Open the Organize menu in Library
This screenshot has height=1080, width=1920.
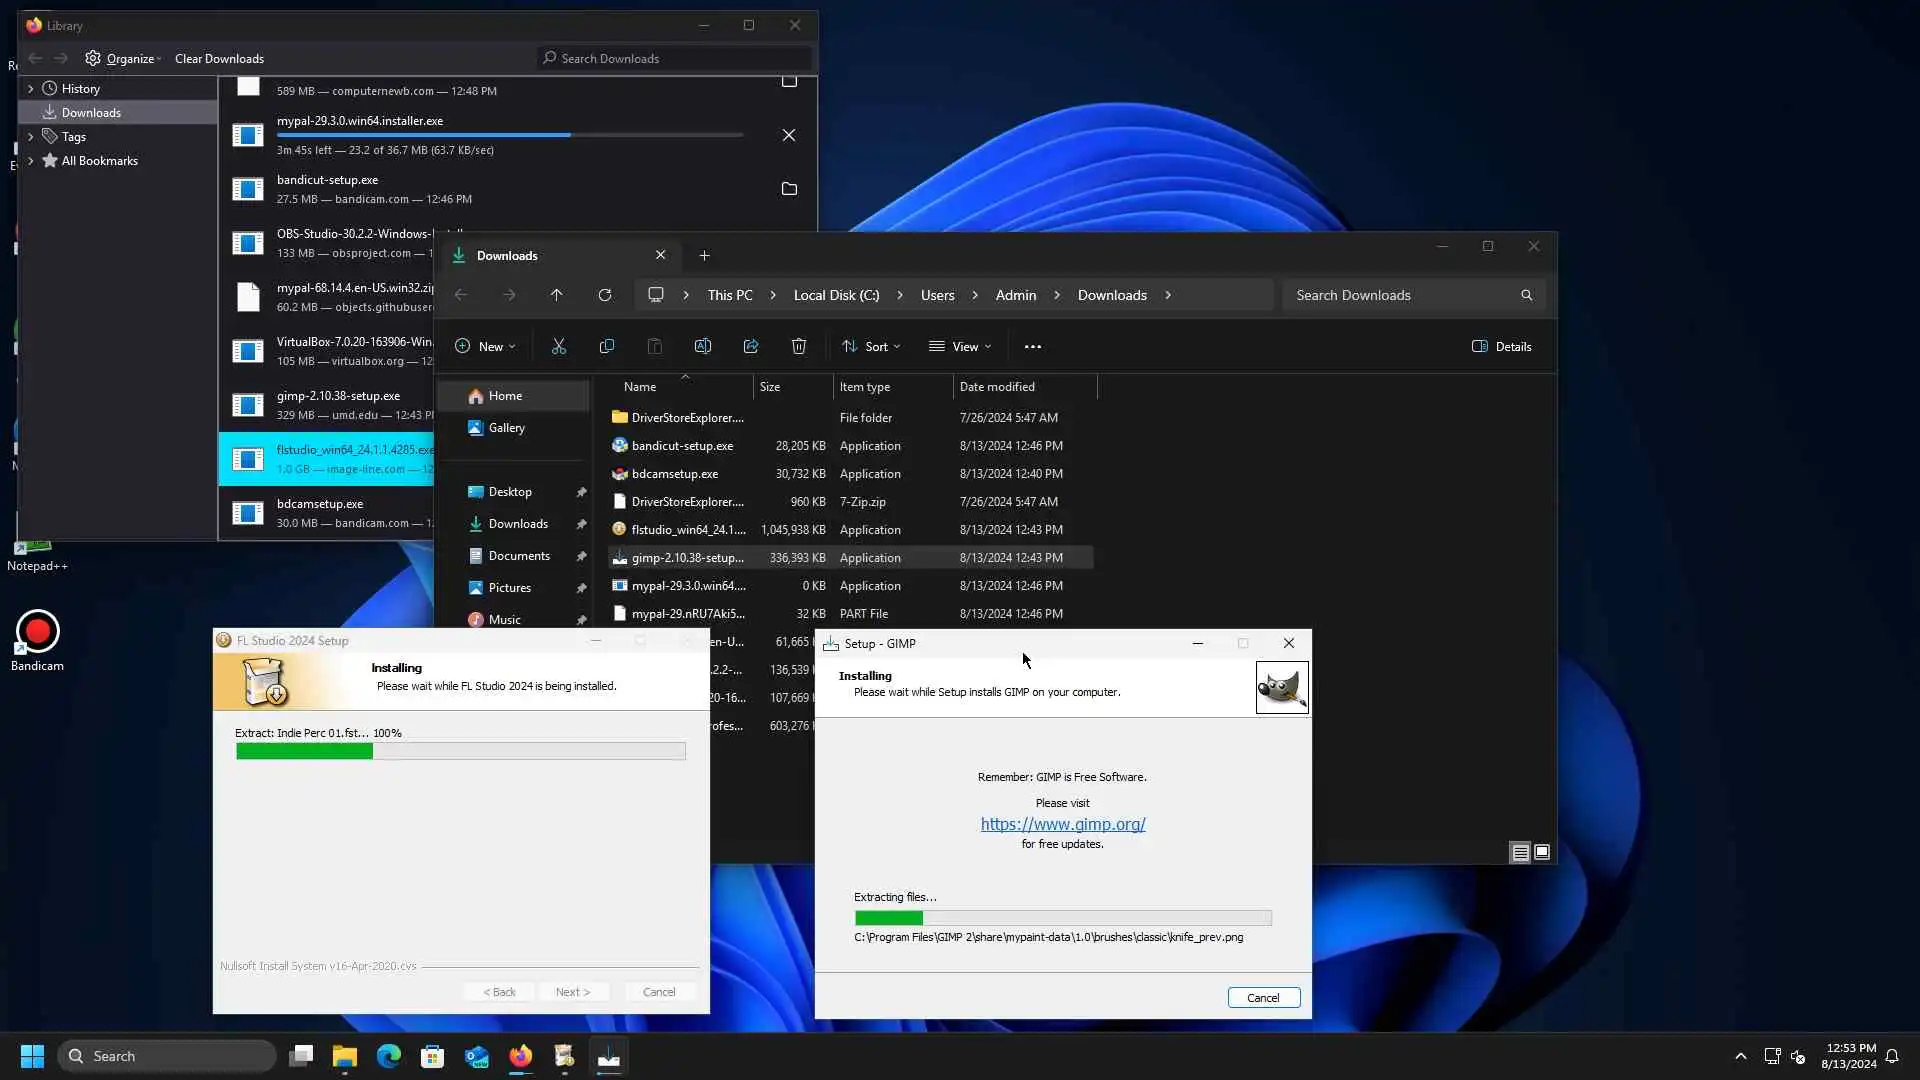(x=124, y=59)
